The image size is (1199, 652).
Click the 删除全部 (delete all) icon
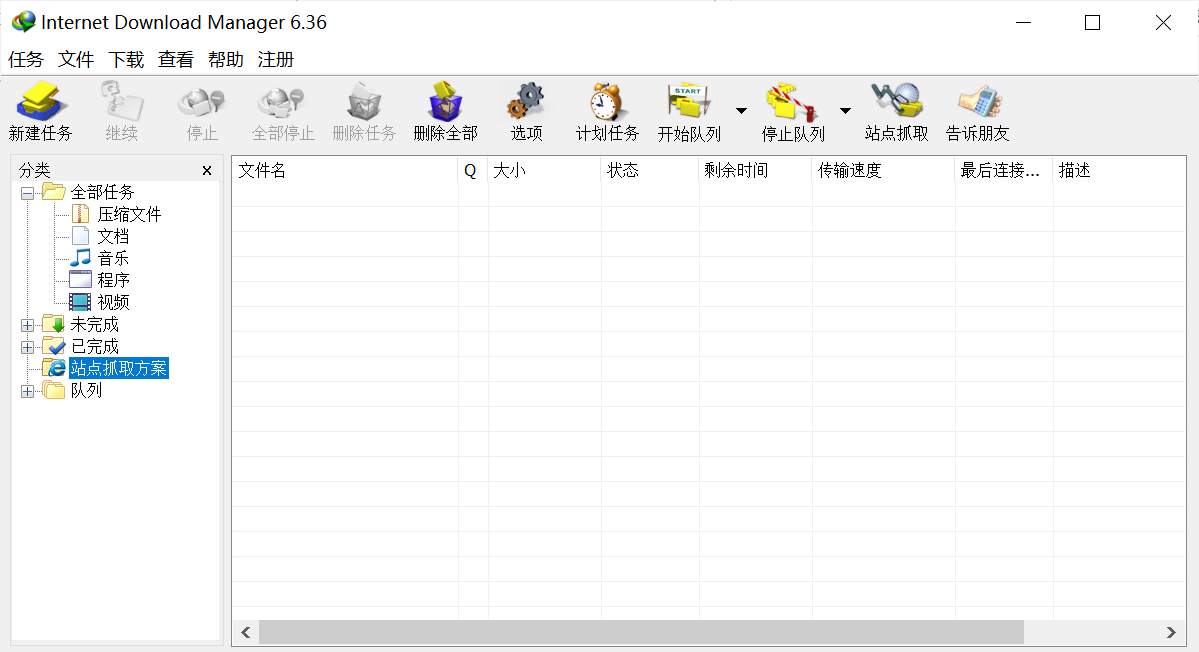pos(445,102)
